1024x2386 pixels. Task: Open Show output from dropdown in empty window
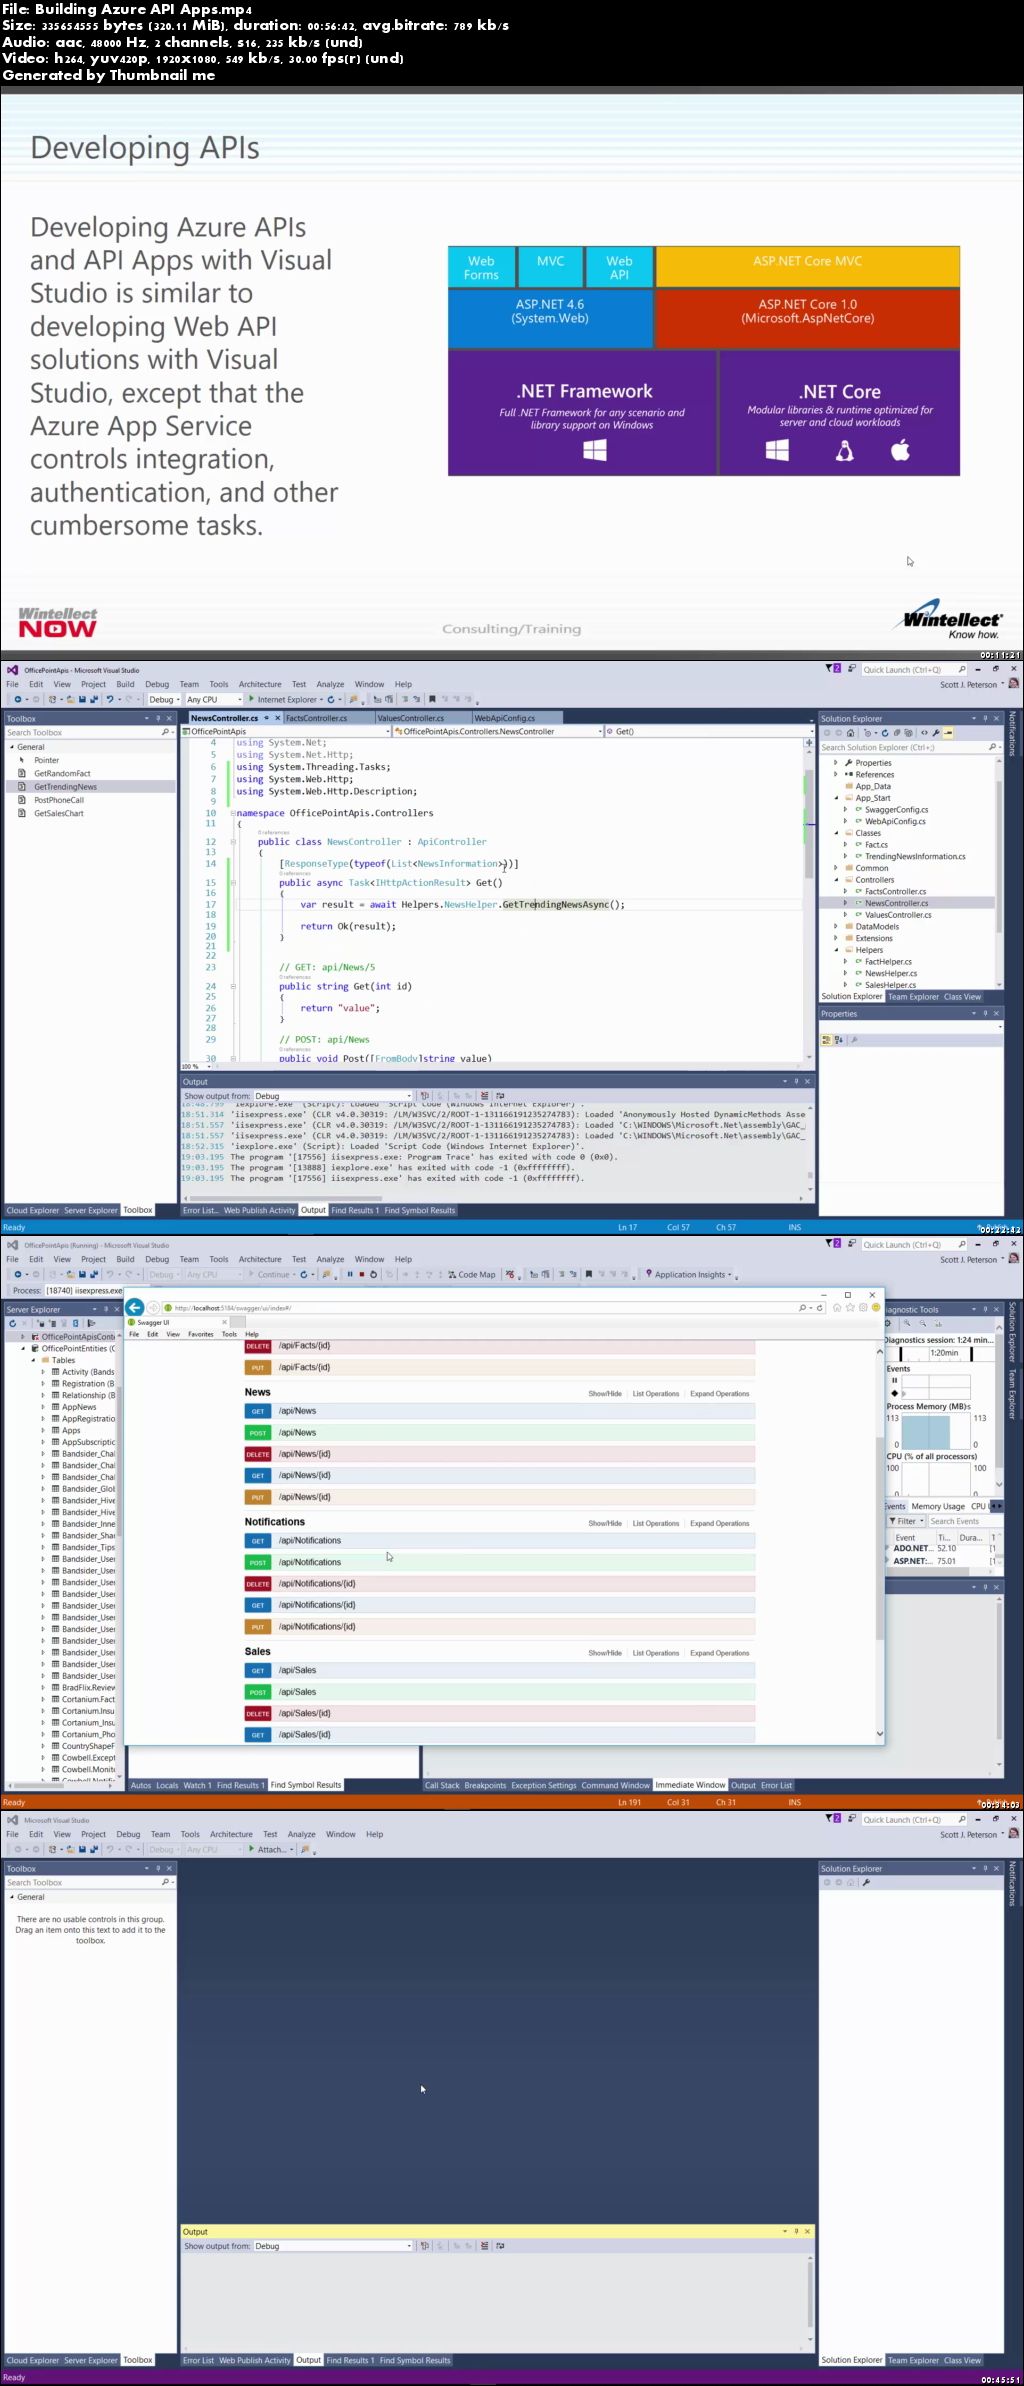pyautogui.click(x=332, y=2245)
